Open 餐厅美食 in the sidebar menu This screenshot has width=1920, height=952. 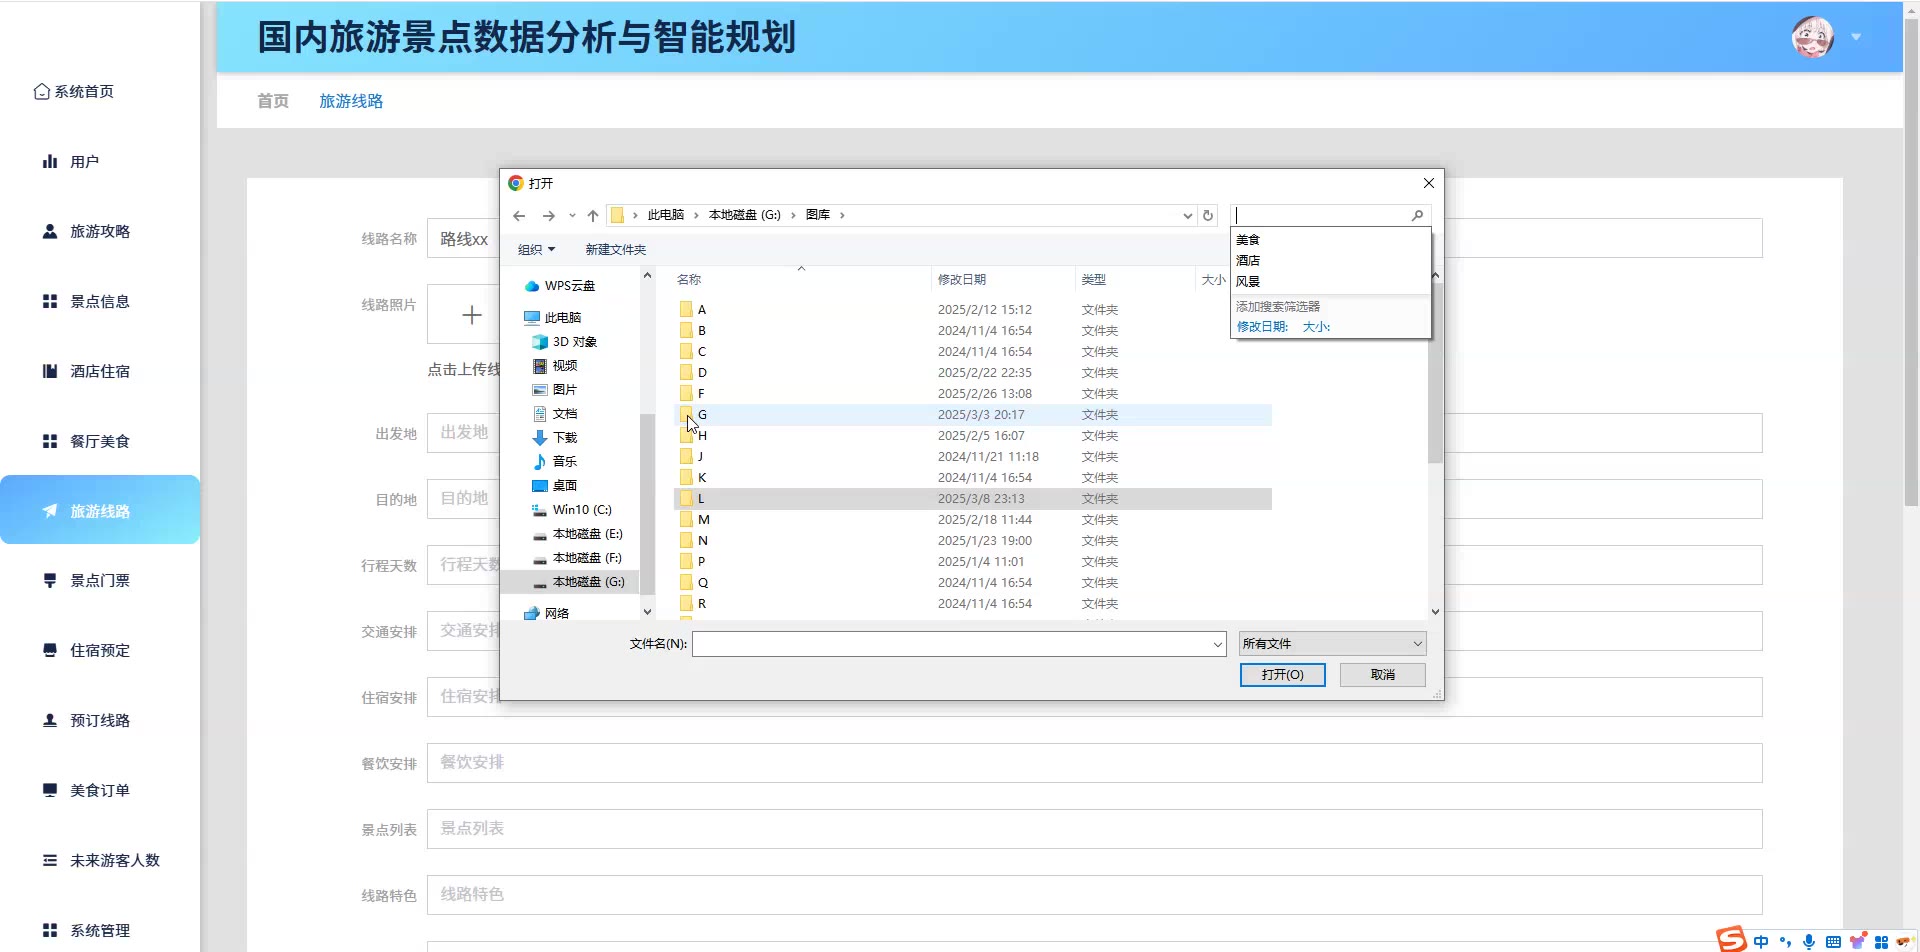pos(100,441)
